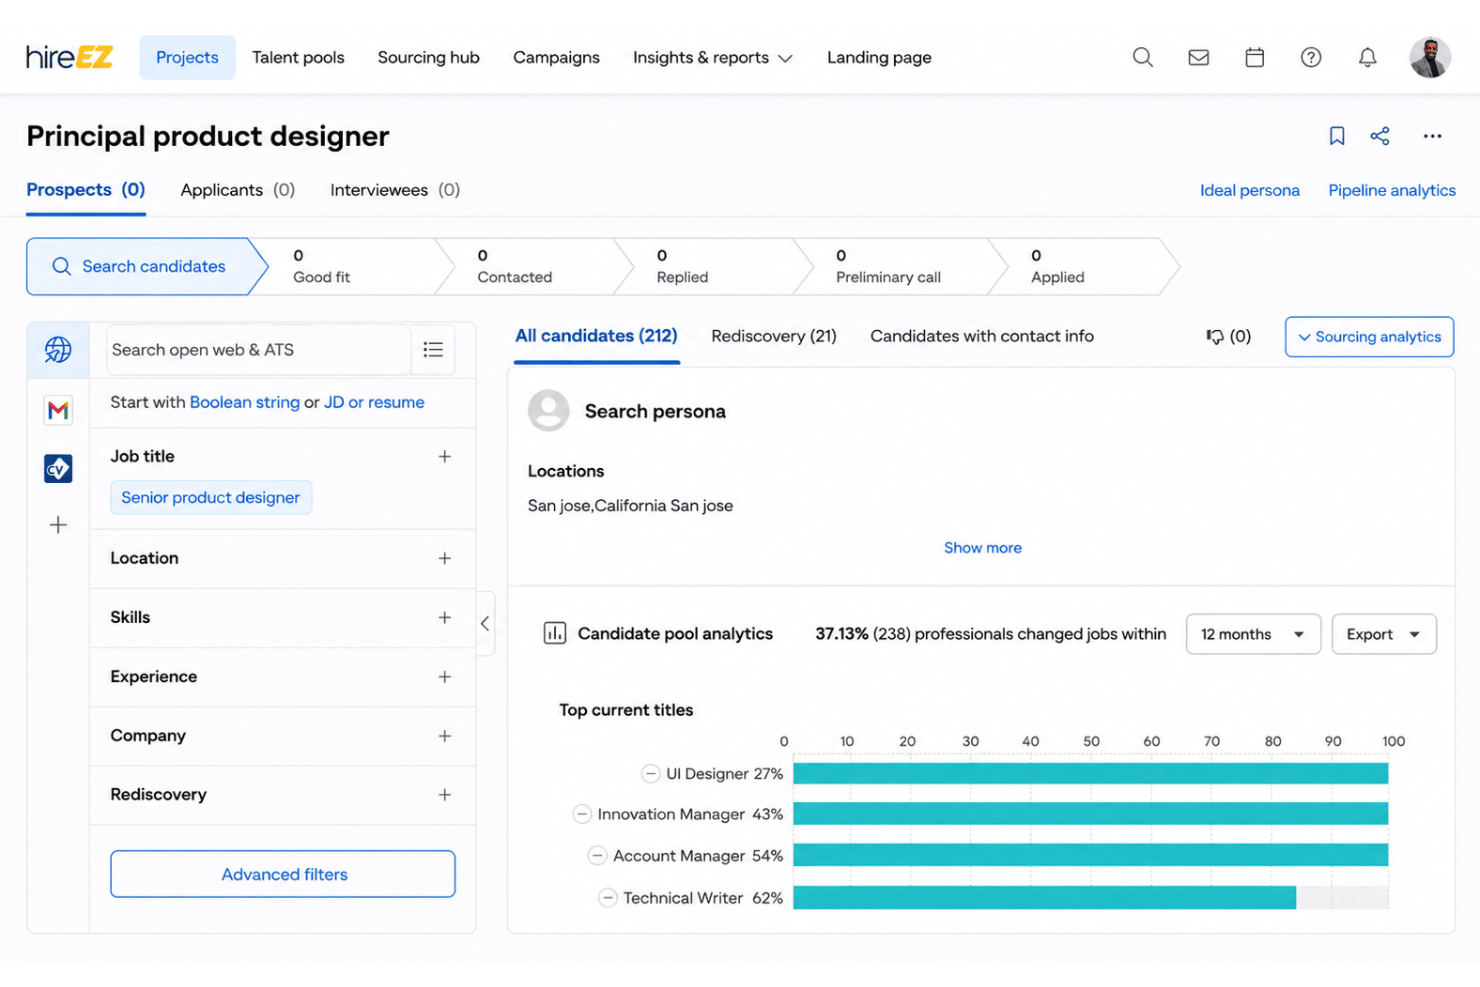The width and height of the screenshot is (1480, 987).
Task: Select the open web globe source icon
Action: pos(58,349)
